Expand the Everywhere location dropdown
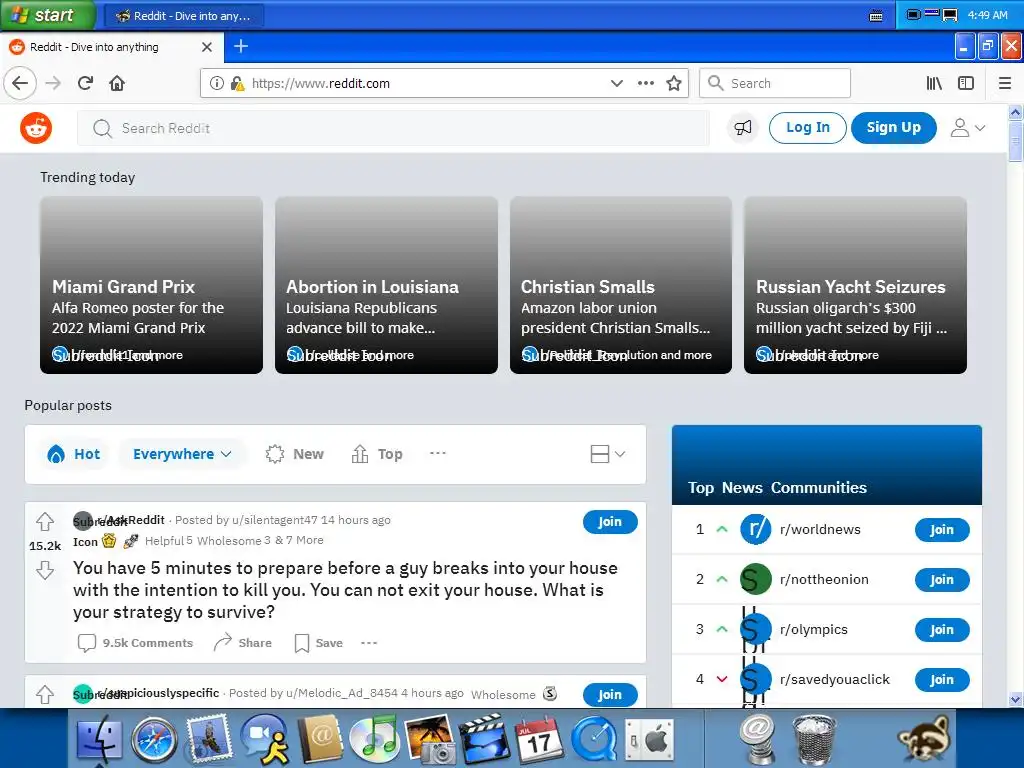The height and width of the screenshot is (768, 1024). tap(182, 454)
